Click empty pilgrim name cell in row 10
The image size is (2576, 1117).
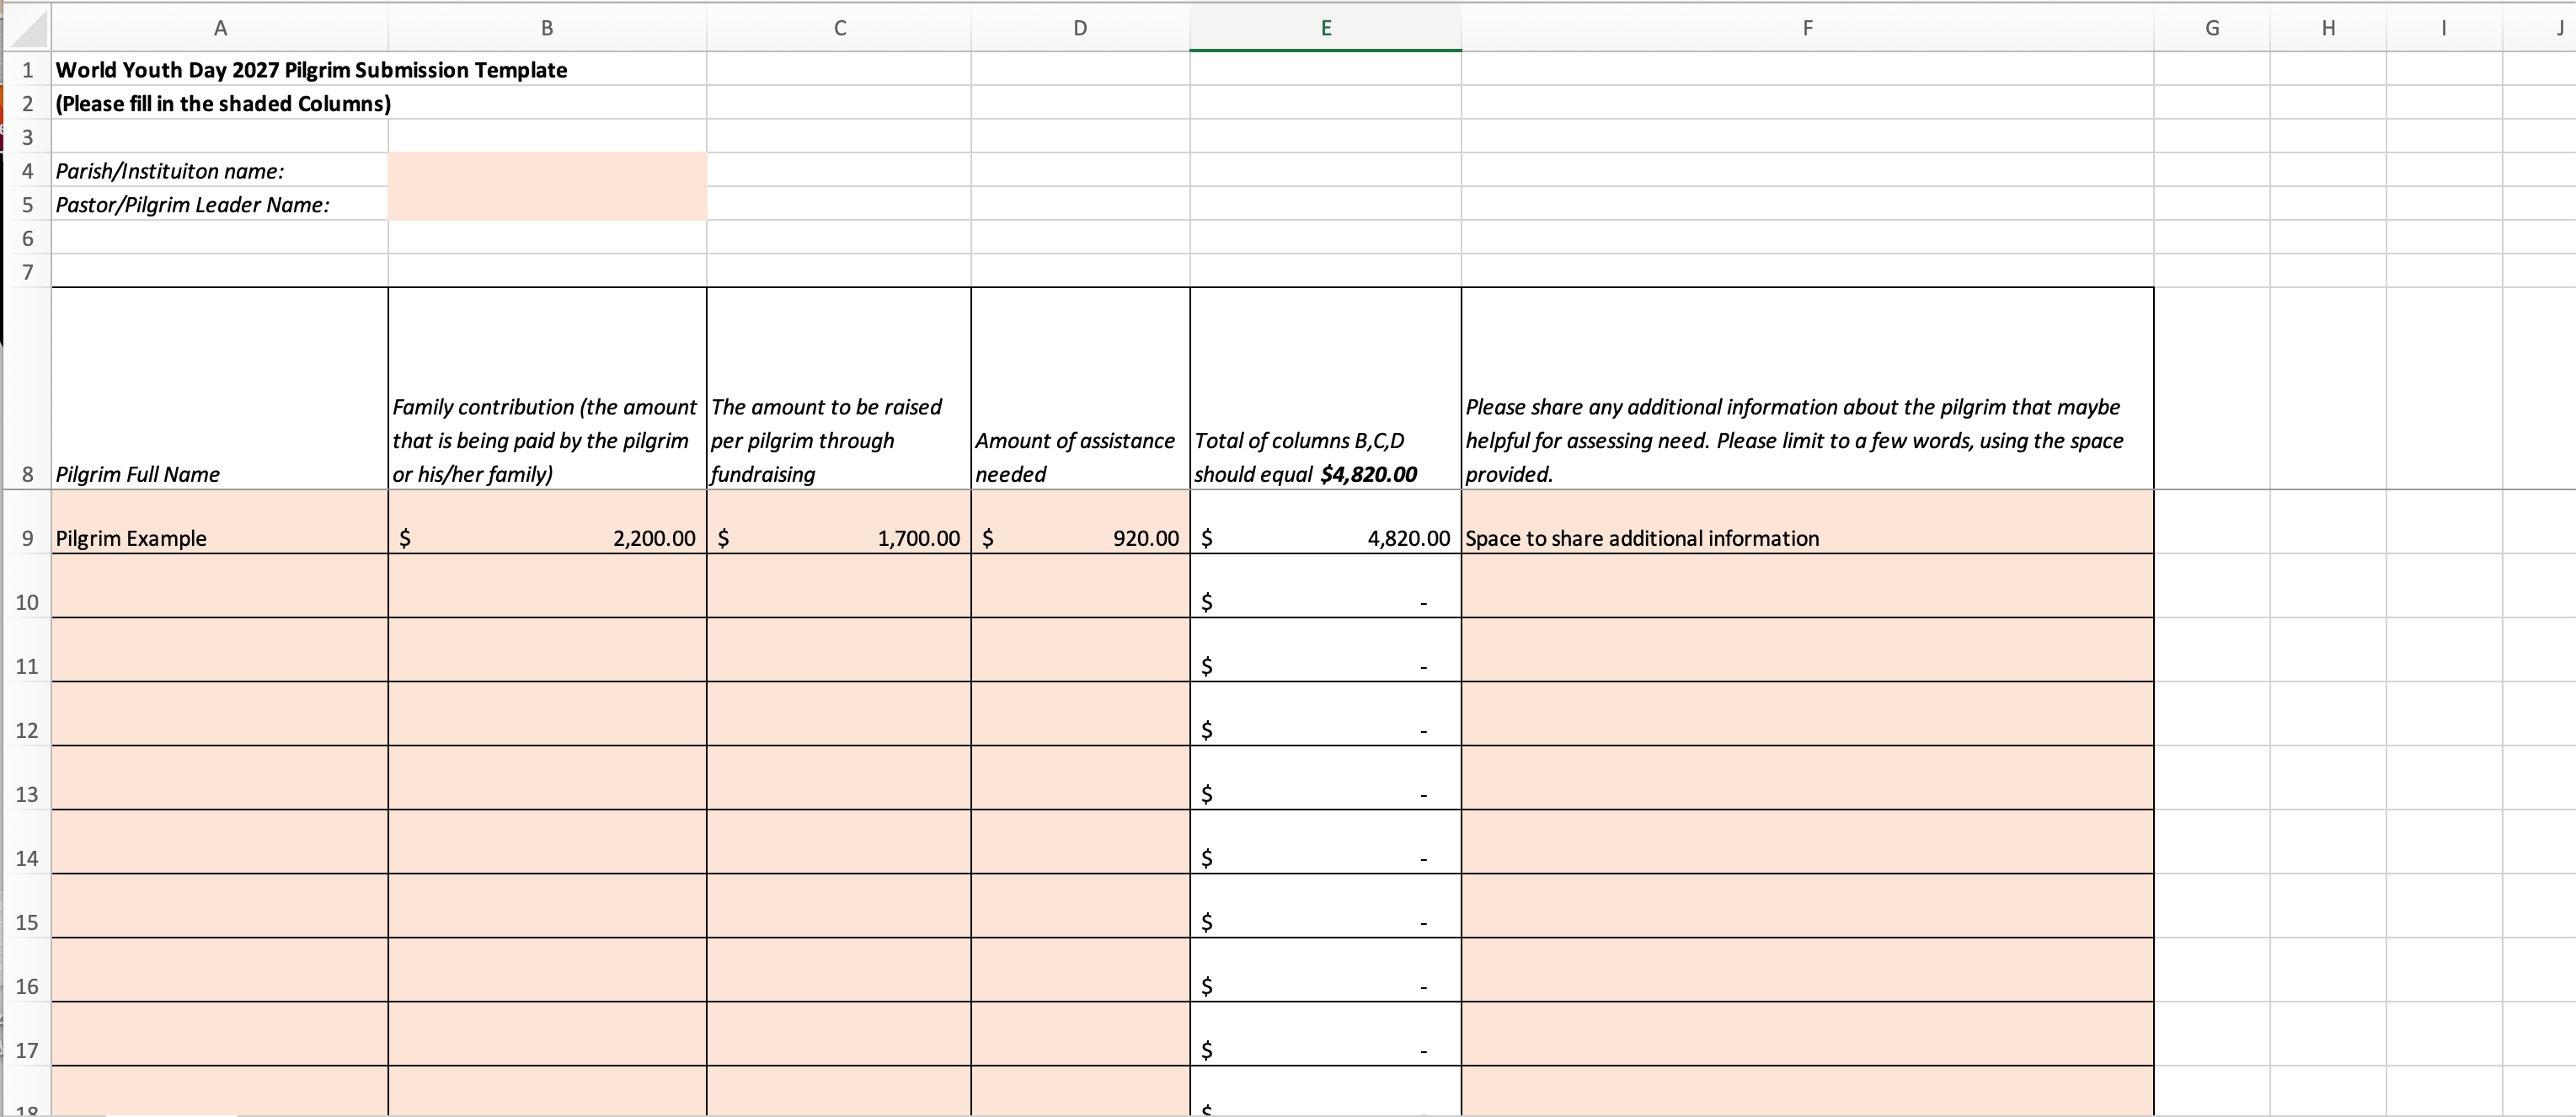coord(220,587)
